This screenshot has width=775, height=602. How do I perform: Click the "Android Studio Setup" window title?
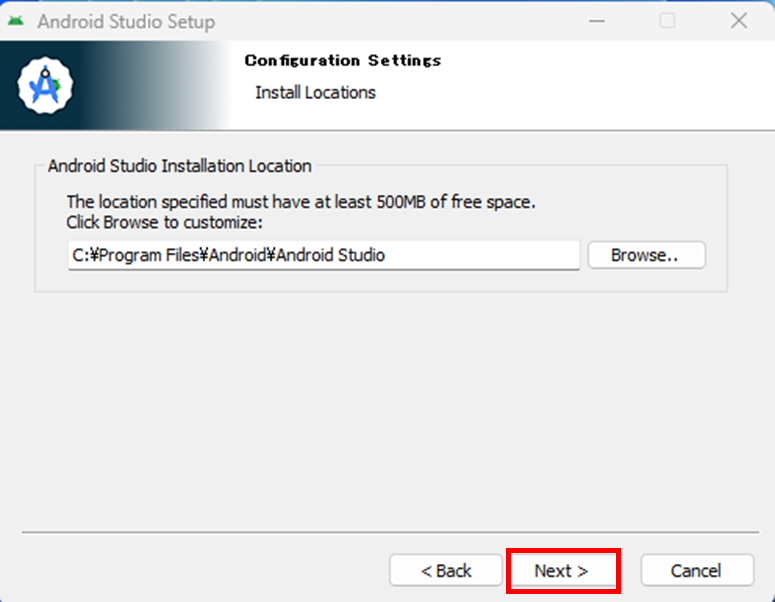(126, 21)
